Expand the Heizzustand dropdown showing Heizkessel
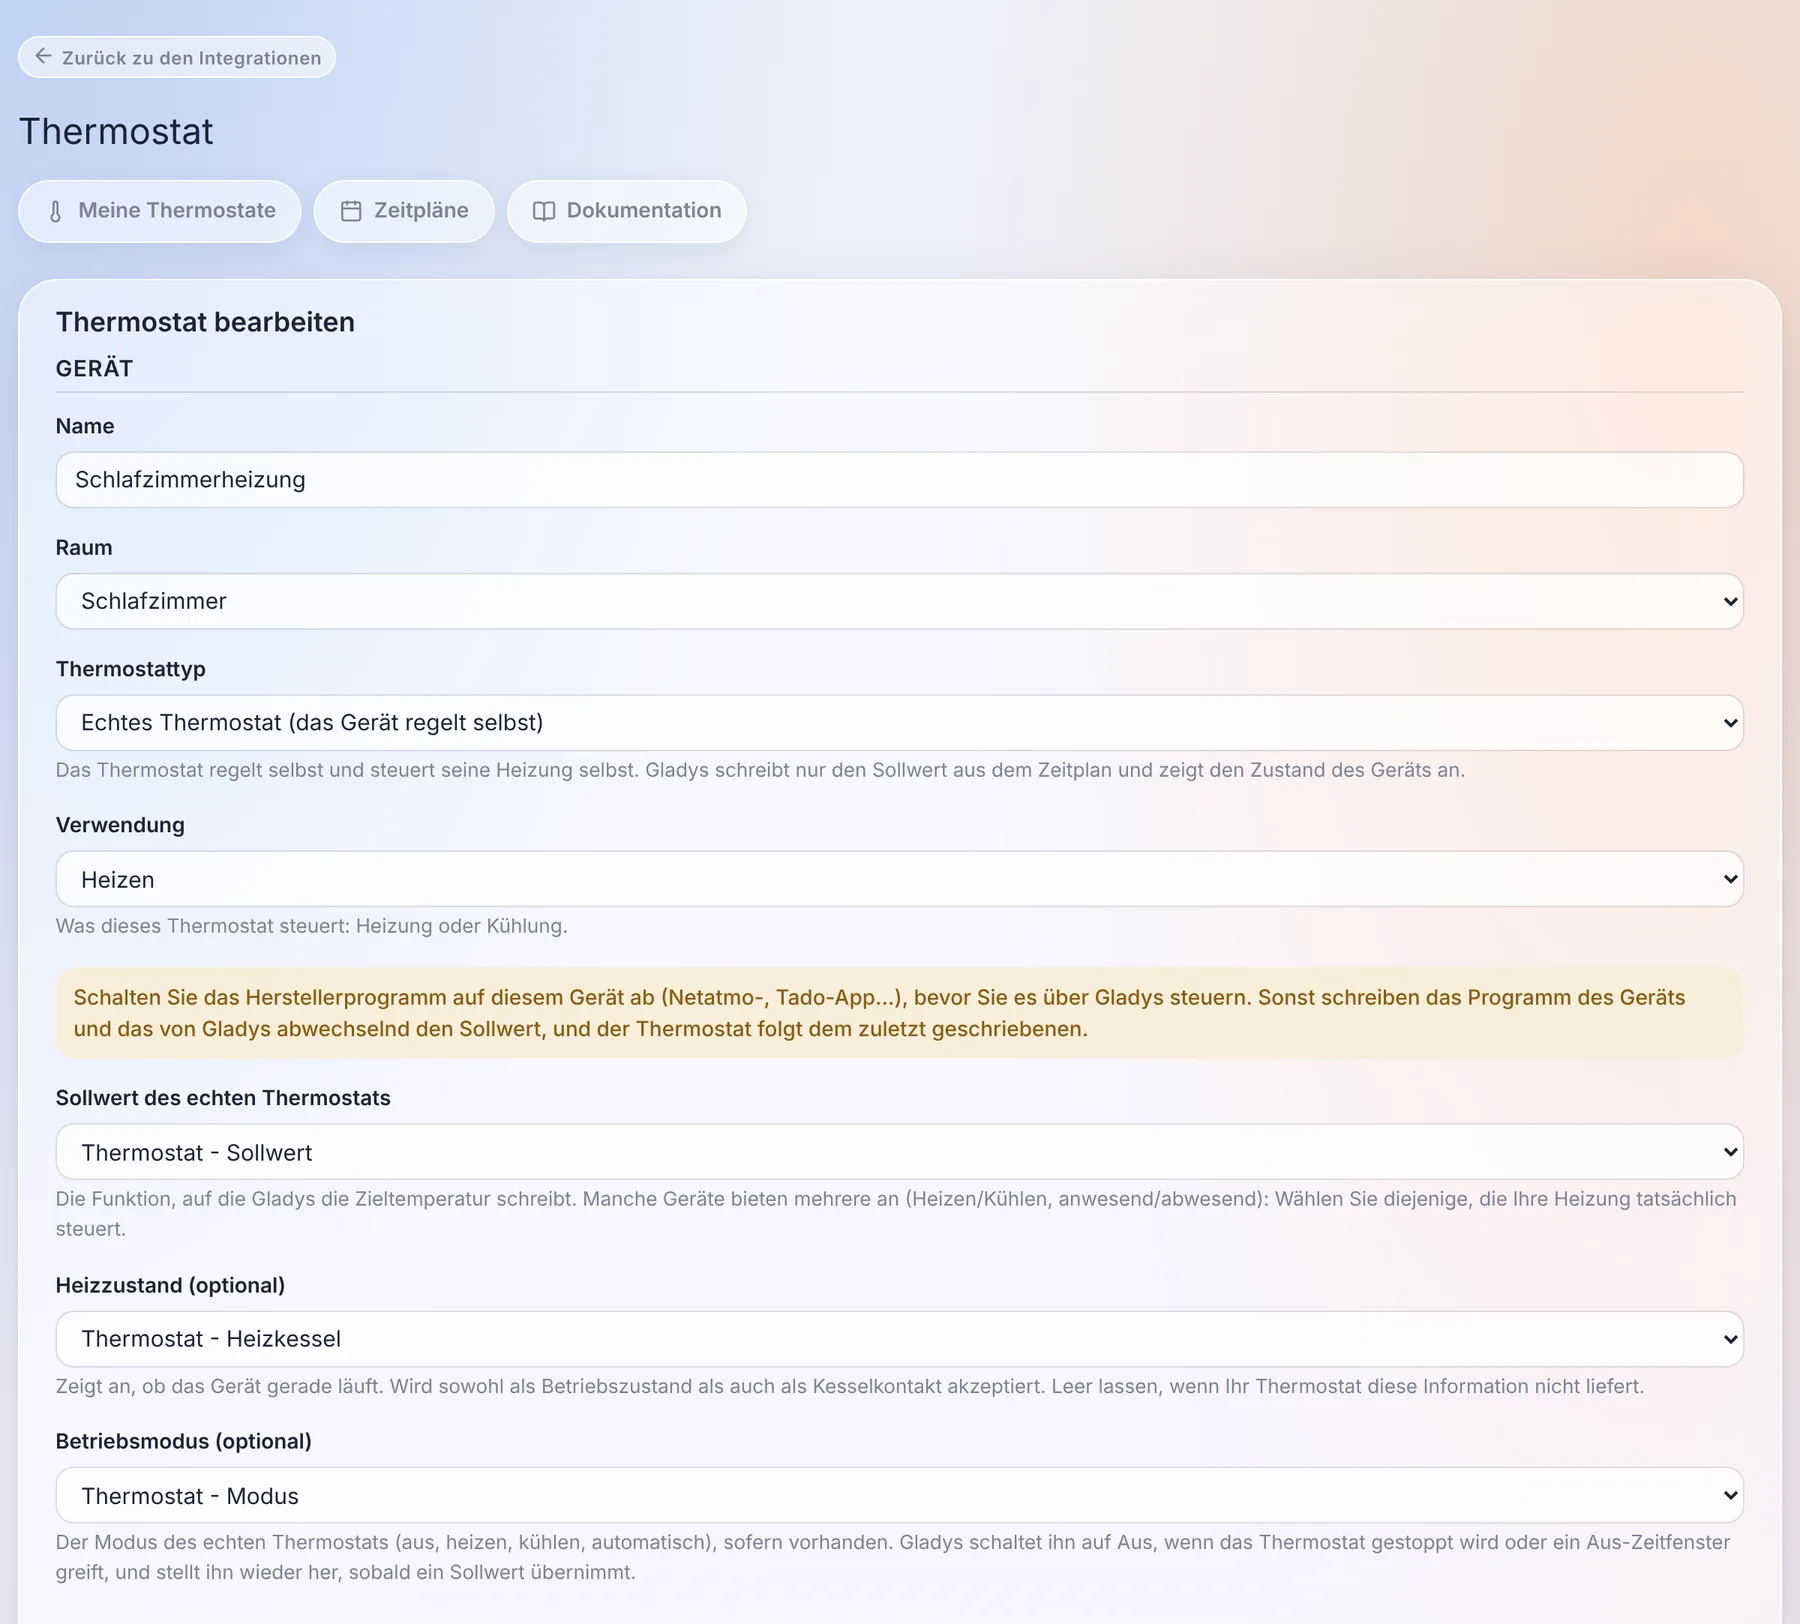Screen dimensions: 1800x1624 (x=900, y=1339)
